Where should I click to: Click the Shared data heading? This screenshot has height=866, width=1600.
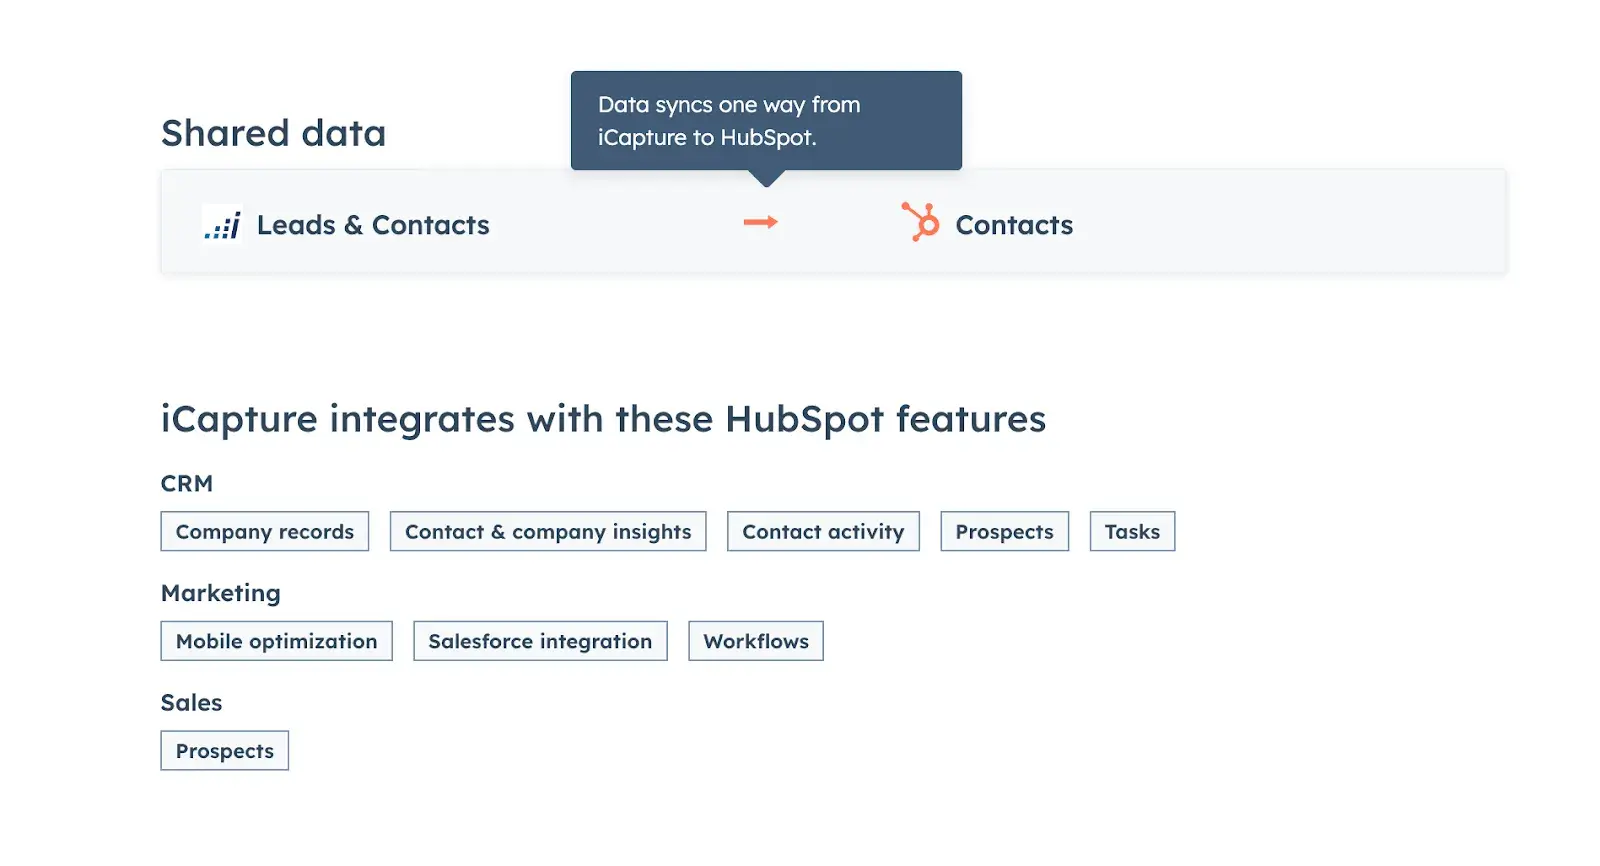[273, 133]
